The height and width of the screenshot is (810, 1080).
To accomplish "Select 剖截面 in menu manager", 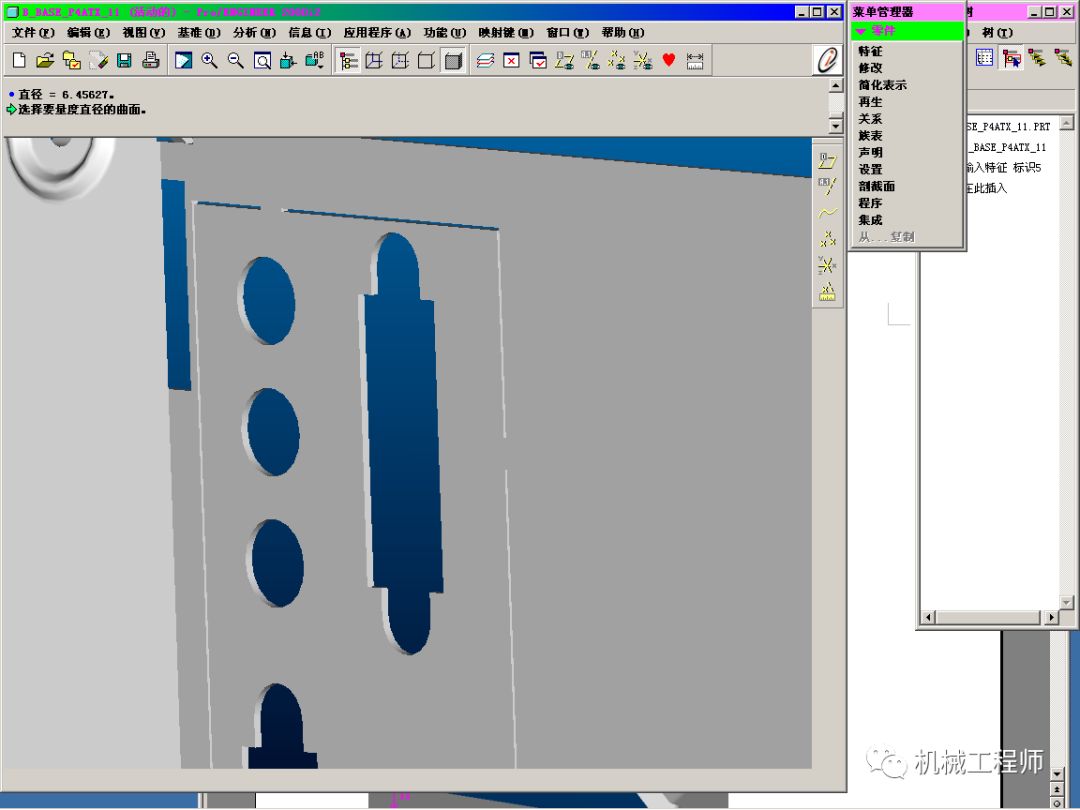I will 876,186.
